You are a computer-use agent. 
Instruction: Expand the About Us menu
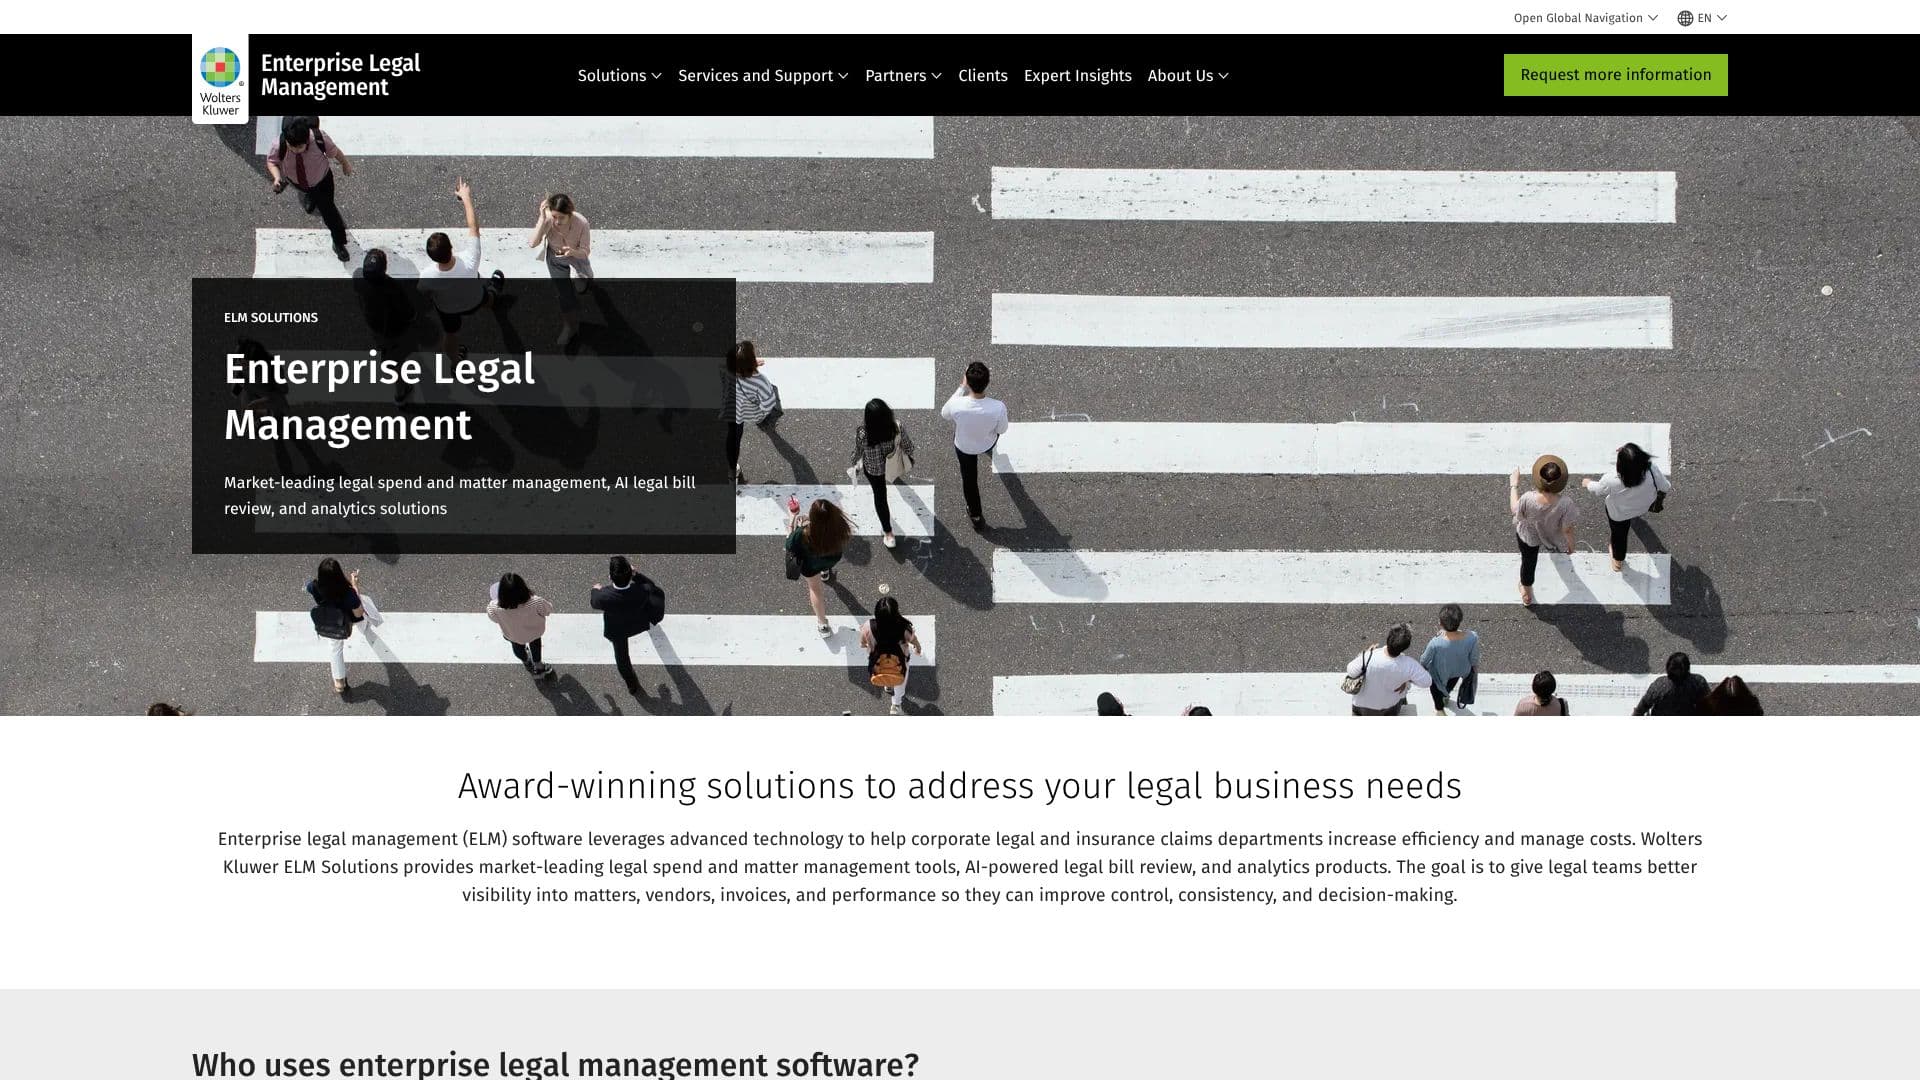pos(1188,76)
